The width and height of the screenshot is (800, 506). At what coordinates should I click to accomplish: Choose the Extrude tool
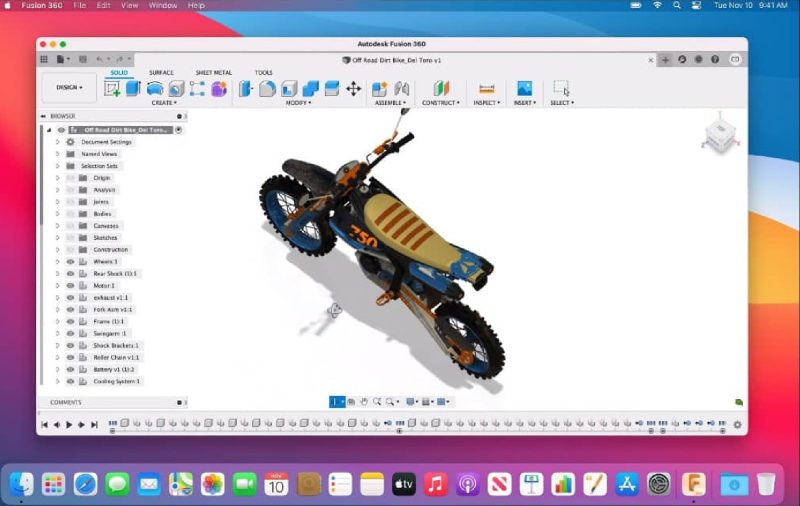[133, 88]
